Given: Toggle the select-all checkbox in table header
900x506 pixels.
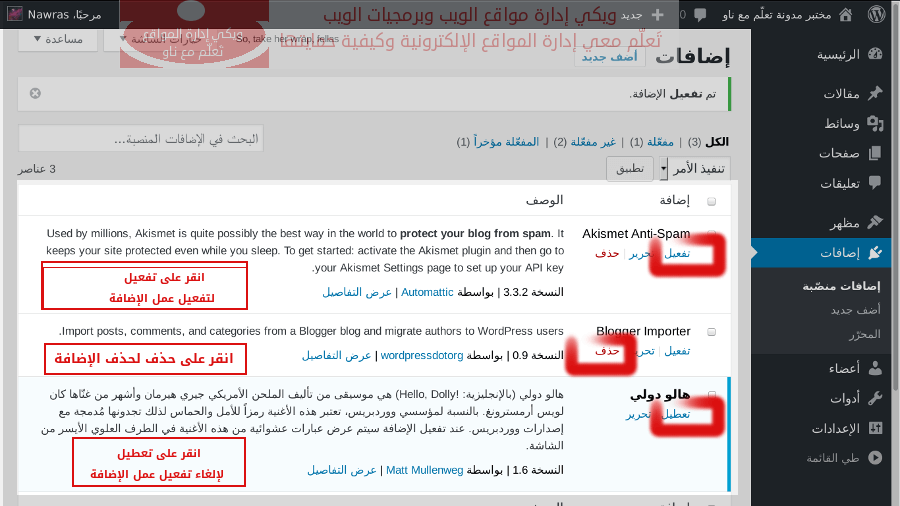Looking at the screenshot, I should (x=711, y=200).
